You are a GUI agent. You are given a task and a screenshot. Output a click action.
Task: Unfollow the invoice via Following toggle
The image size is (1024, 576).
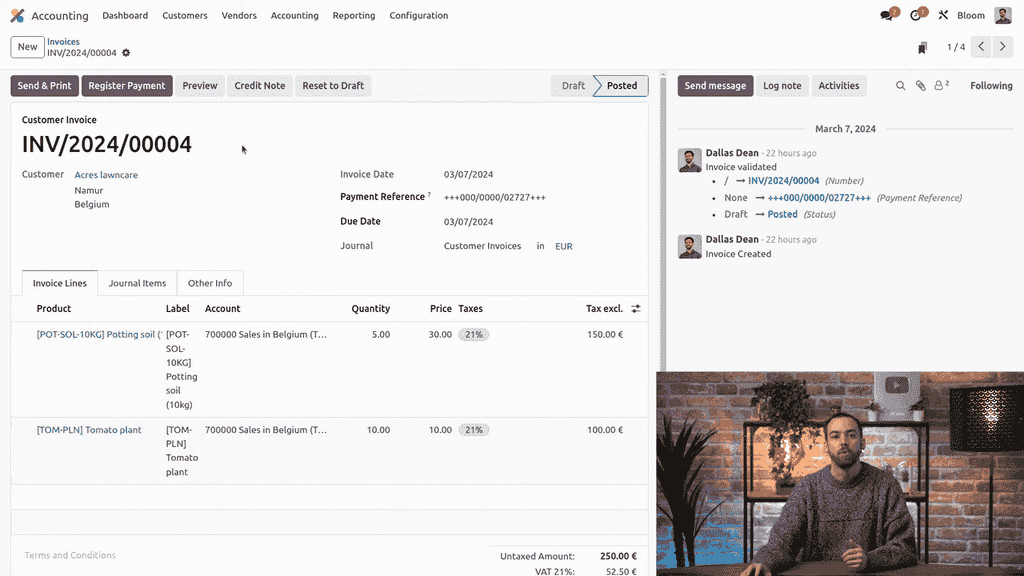[990, 86]
